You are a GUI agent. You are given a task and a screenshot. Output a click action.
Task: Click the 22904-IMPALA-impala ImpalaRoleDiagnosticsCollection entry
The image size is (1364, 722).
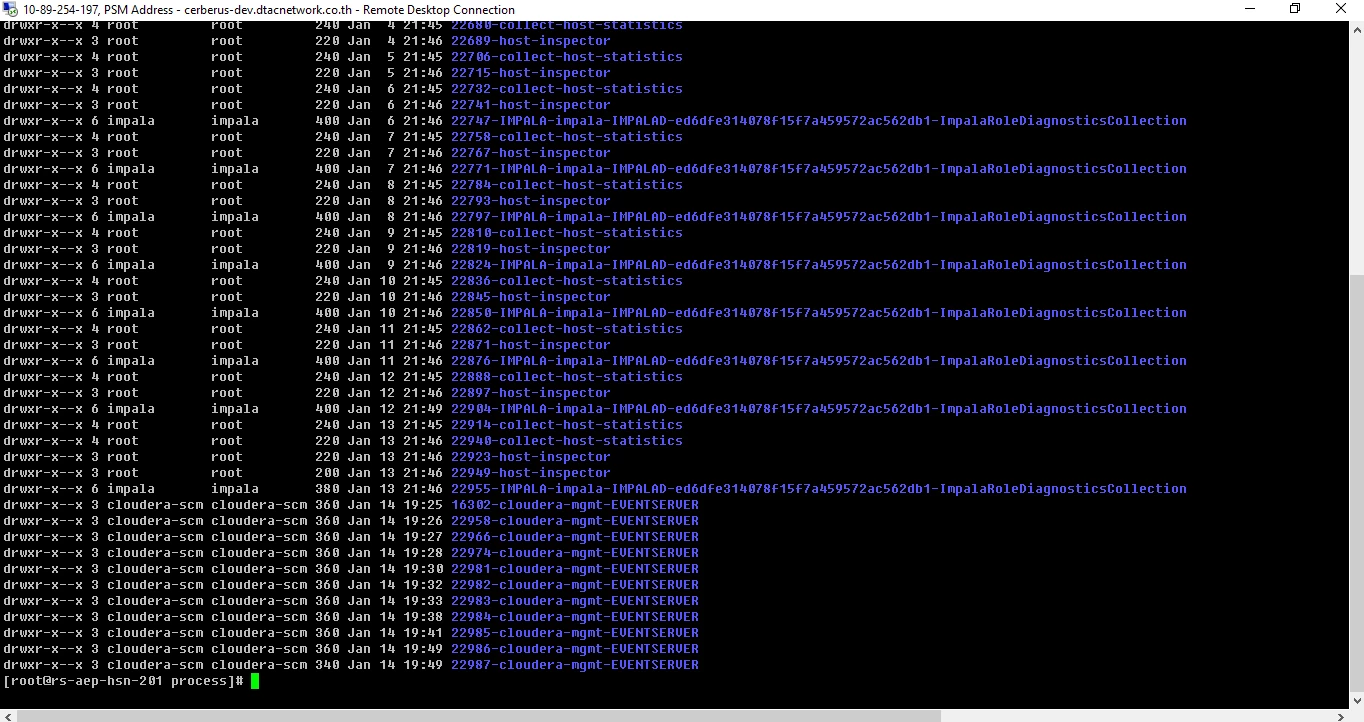pos(819,409)
